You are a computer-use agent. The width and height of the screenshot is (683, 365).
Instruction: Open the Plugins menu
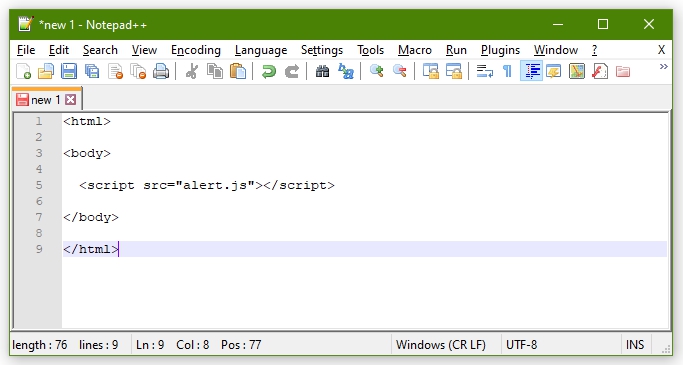coord(500,50)
